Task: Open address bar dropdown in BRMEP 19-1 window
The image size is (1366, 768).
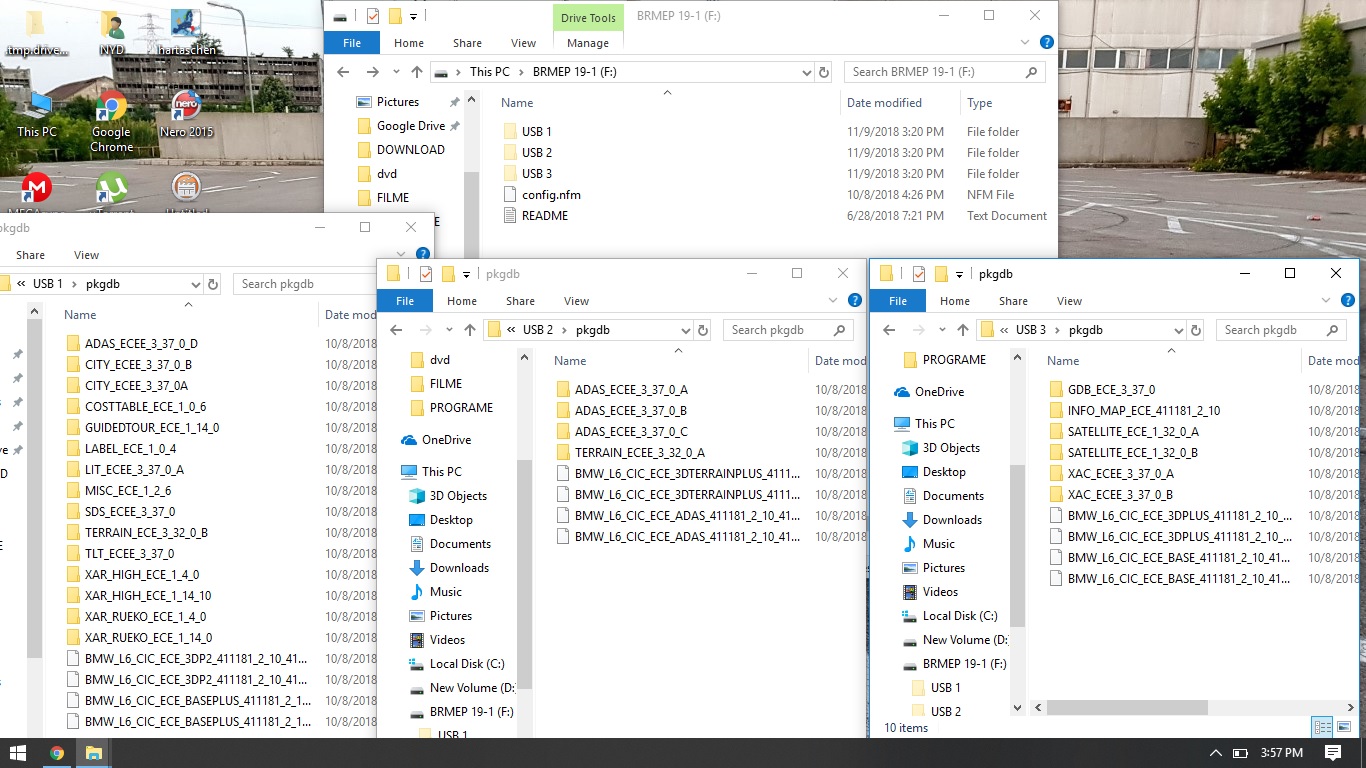Action: 807,72
